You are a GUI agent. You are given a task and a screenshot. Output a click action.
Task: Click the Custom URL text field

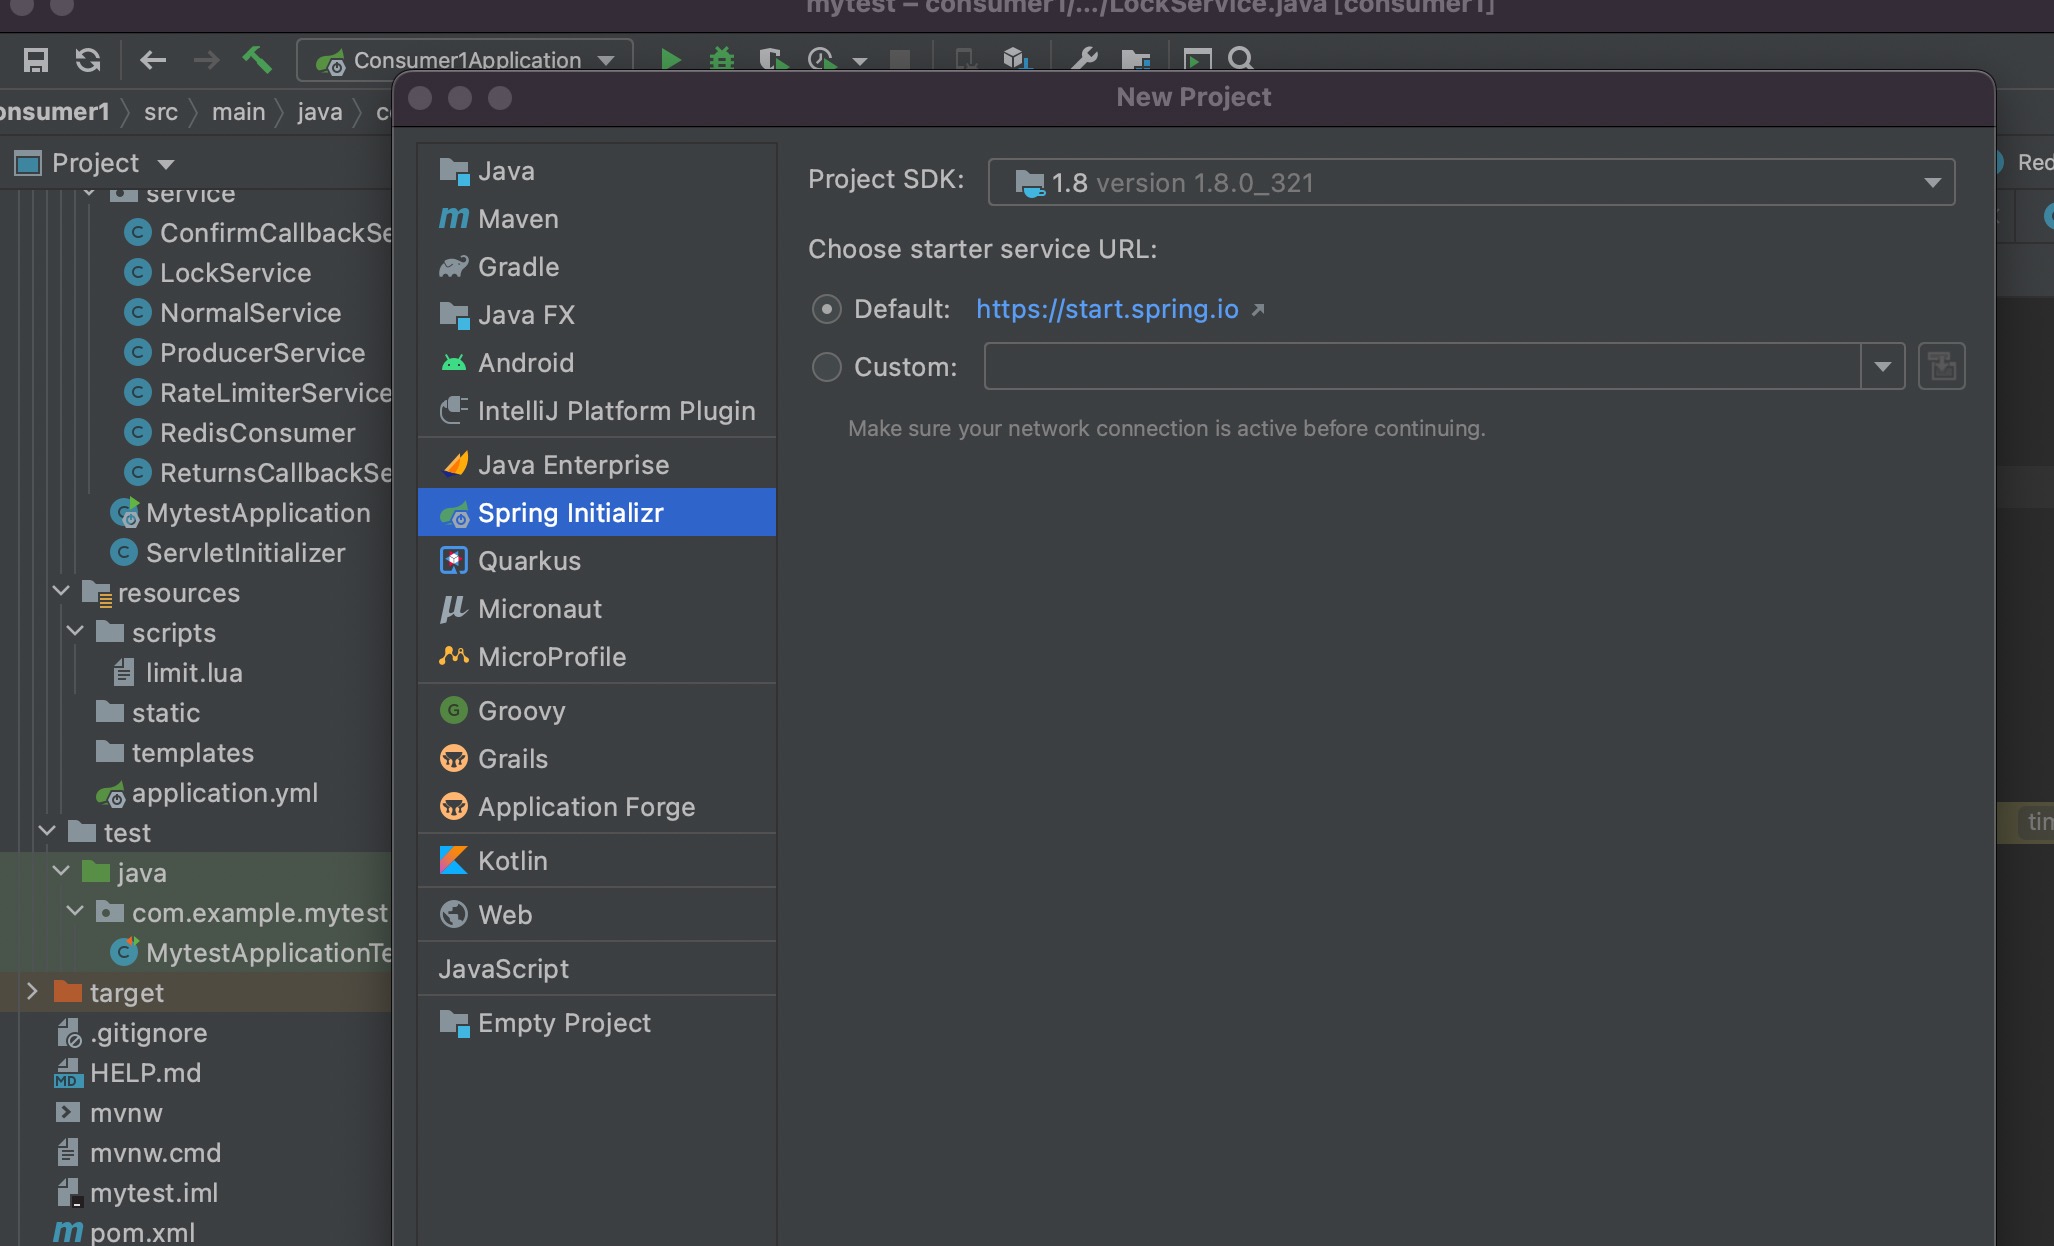[1420, 367]
